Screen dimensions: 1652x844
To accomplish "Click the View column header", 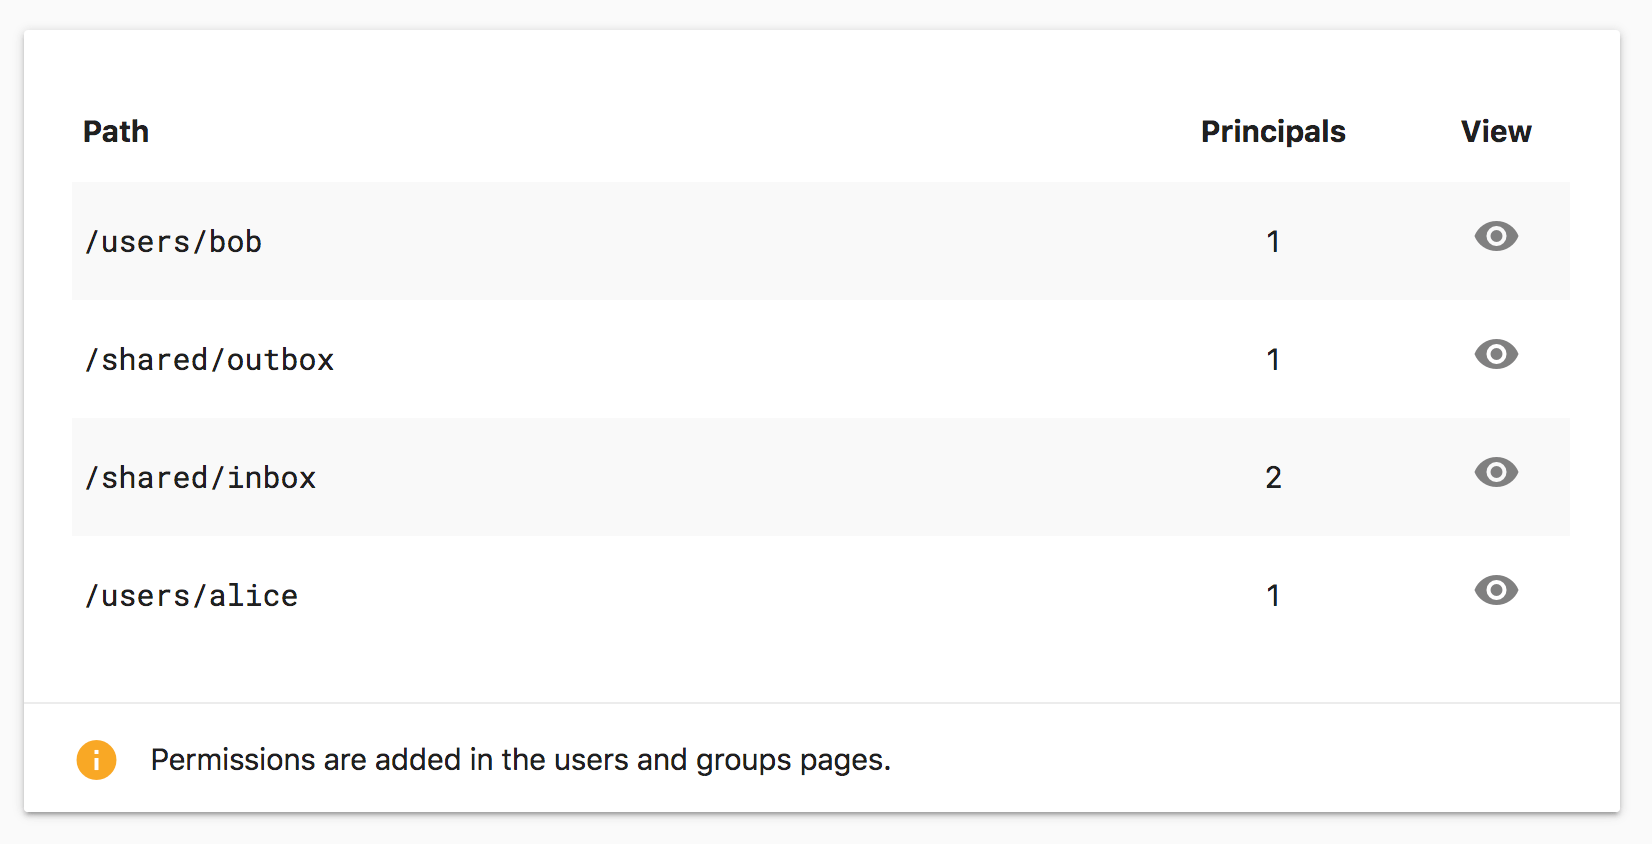I will [1496, 132].
